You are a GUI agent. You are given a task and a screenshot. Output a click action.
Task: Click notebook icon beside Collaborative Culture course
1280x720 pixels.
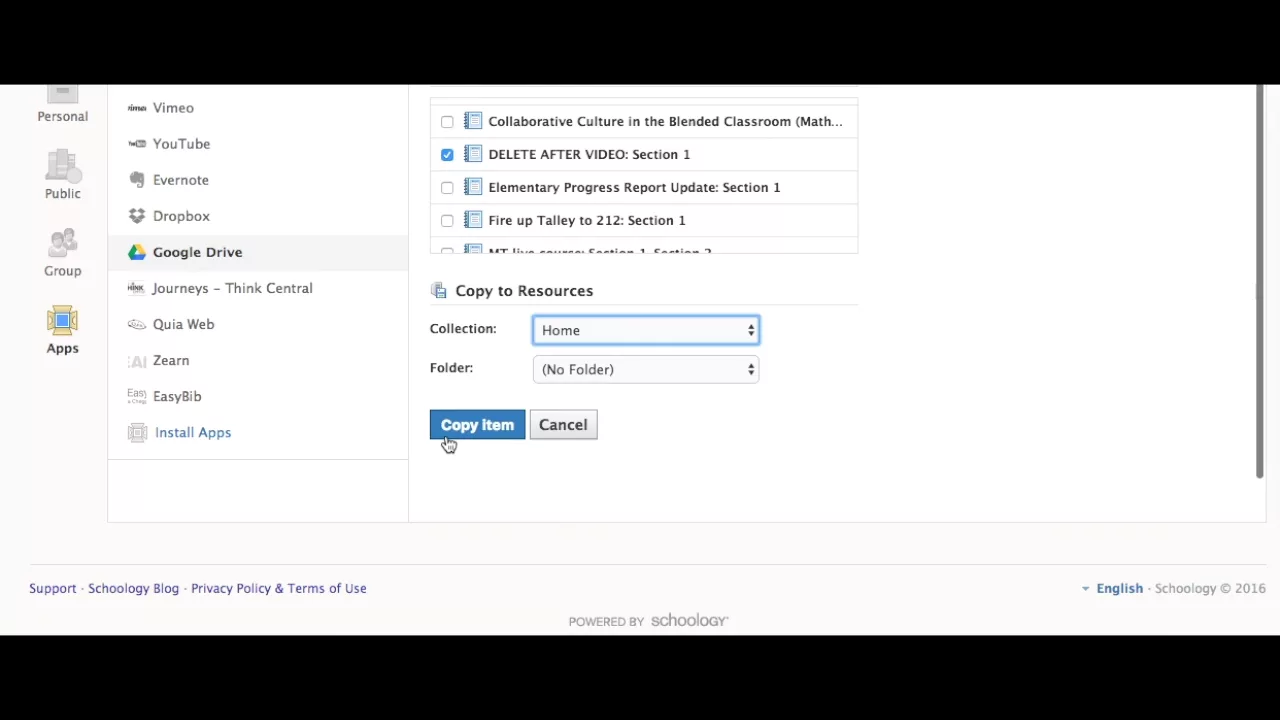tap(473, 121)
